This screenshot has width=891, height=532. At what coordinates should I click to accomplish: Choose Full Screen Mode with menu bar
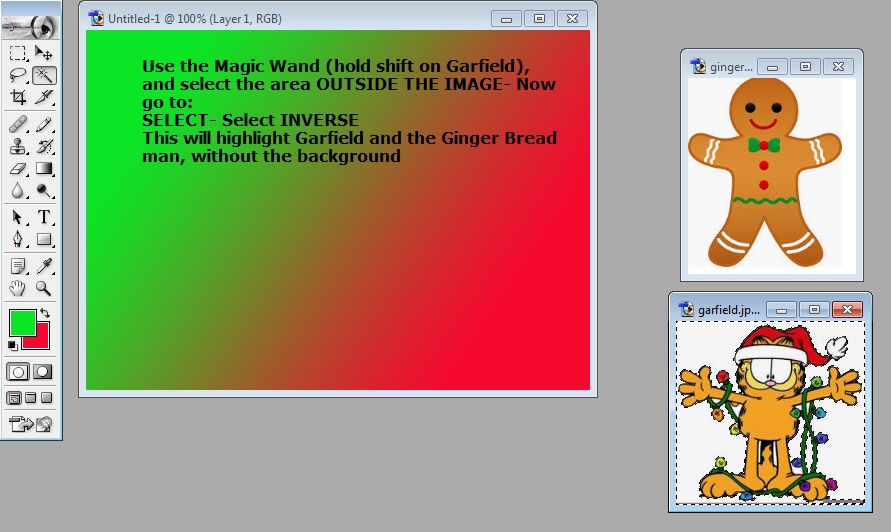[31, 398]
